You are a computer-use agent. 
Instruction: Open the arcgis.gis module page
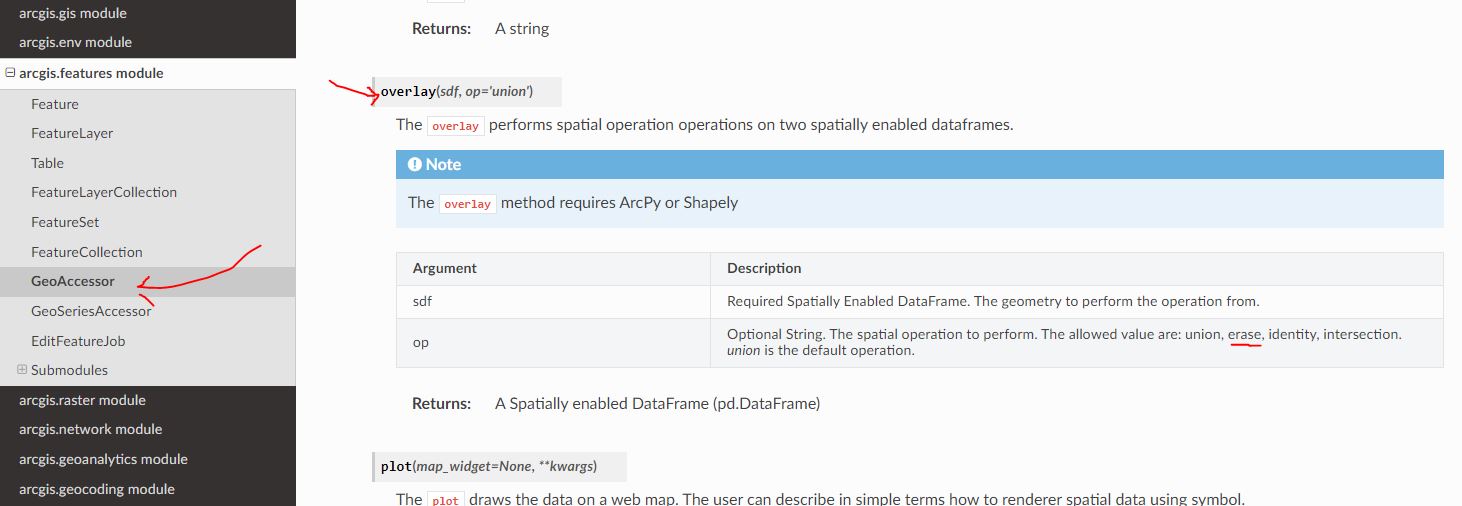click(72, 14)
